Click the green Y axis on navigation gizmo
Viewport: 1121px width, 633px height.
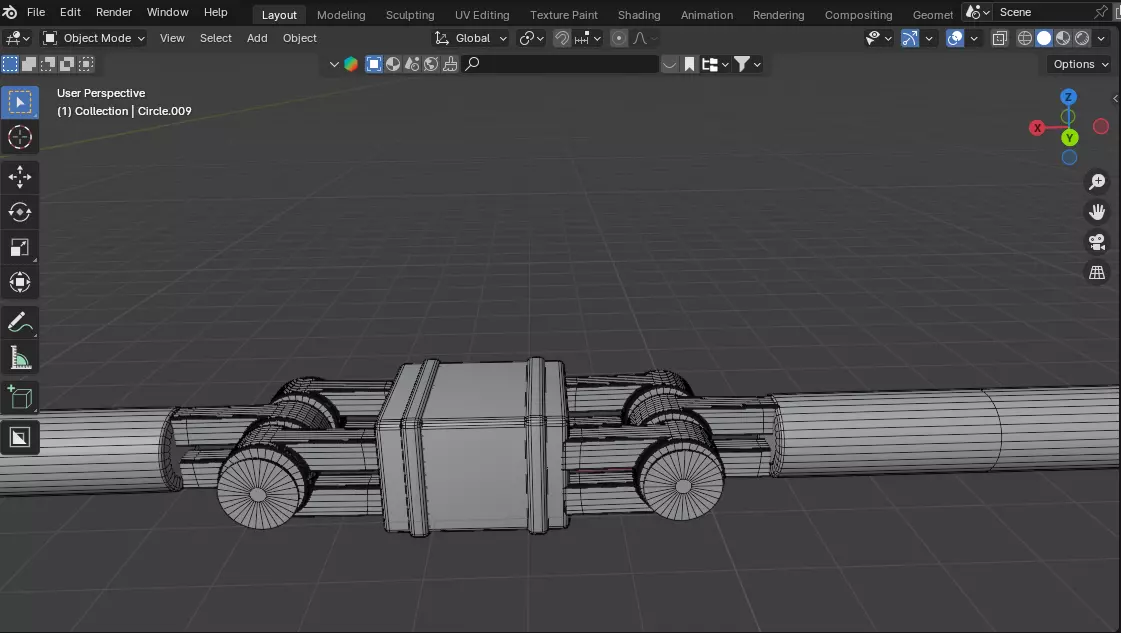[x=1070, y=137]
